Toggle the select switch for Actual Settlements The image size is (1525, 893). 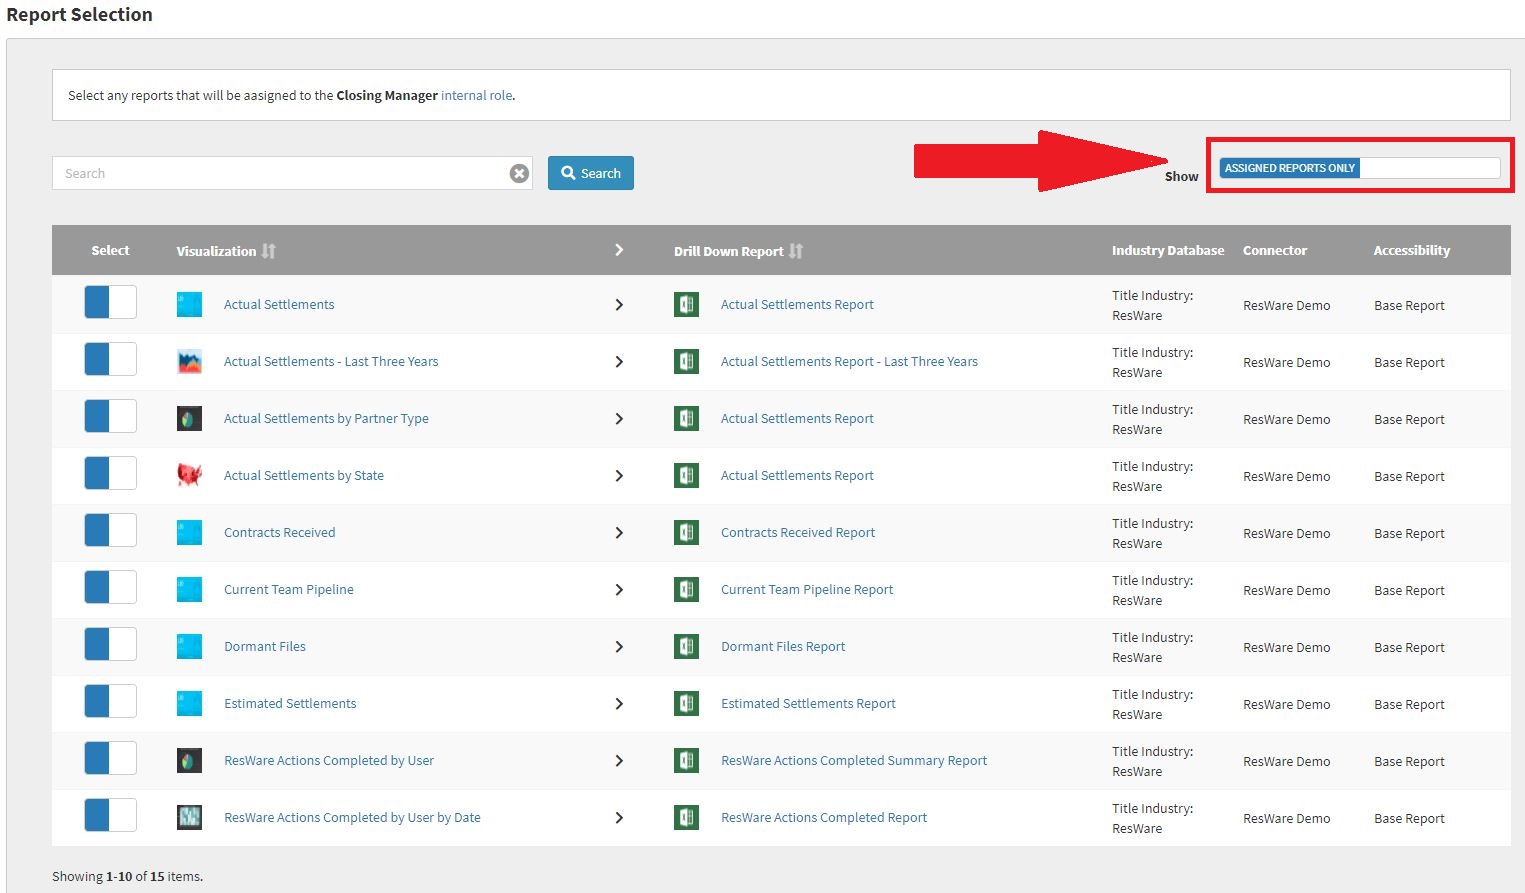(x=110, y=302)
